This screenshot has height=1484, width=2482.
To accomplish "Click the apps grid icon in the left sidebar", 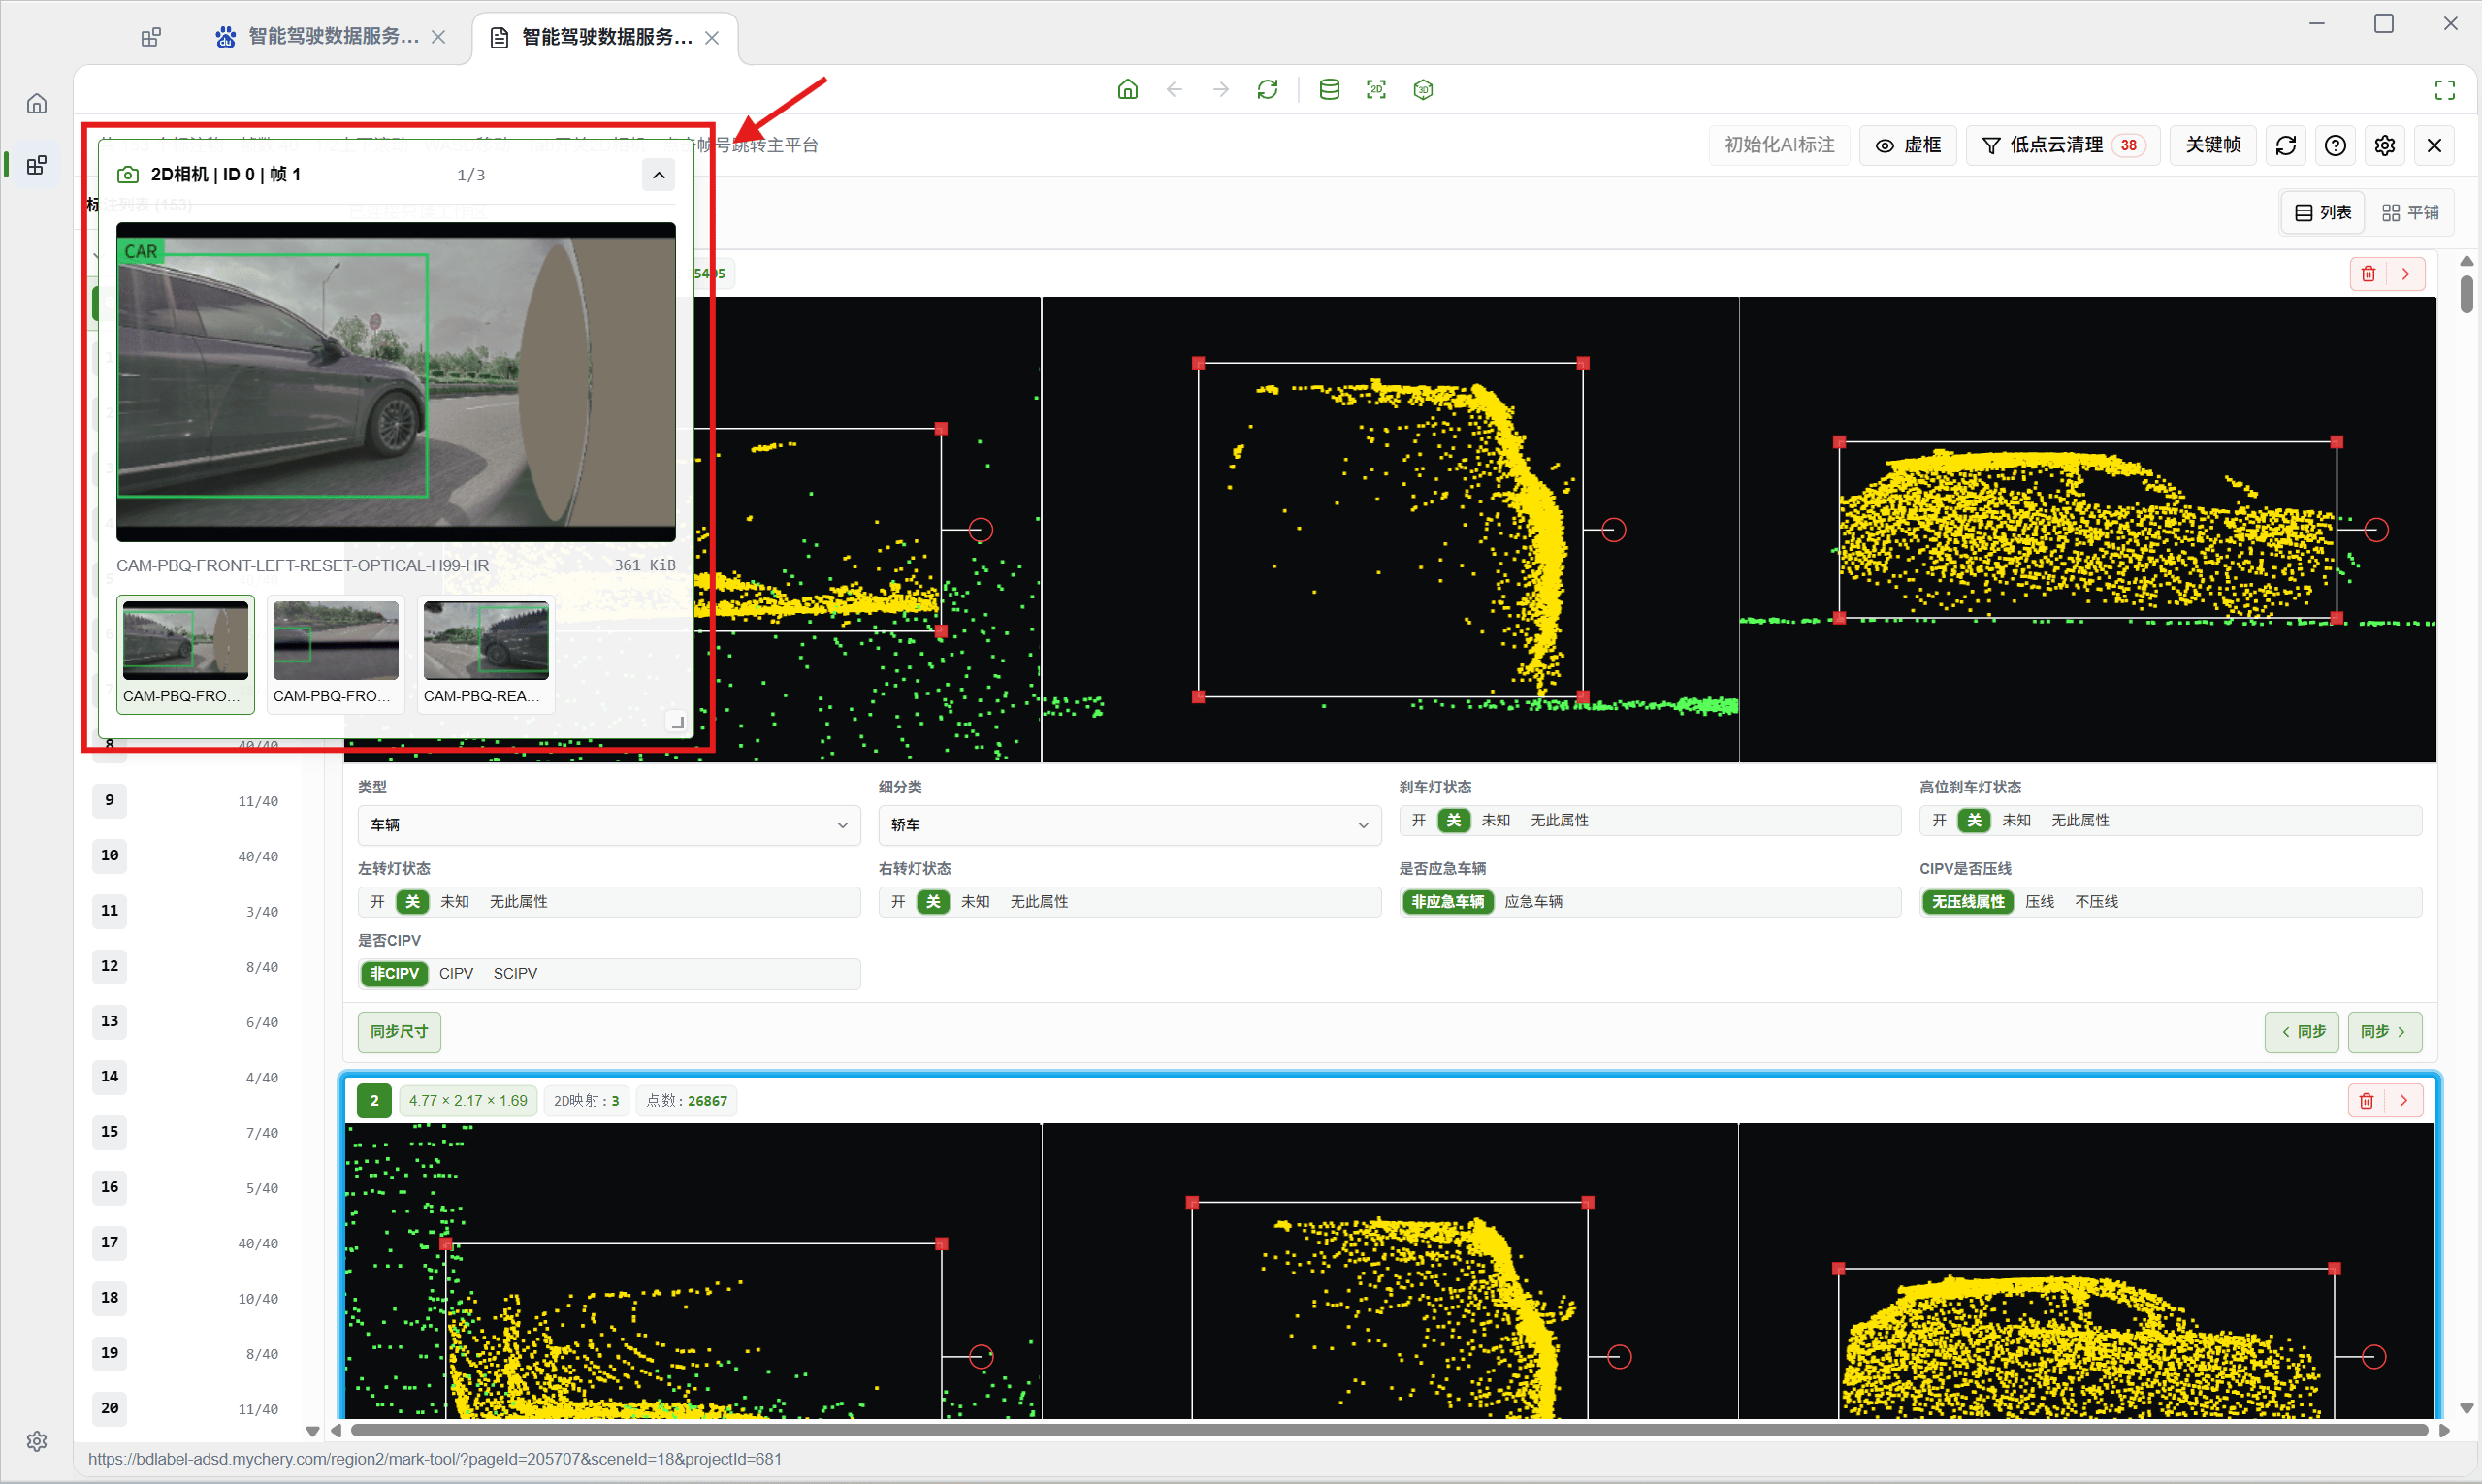I will click(x=37, y=165).
